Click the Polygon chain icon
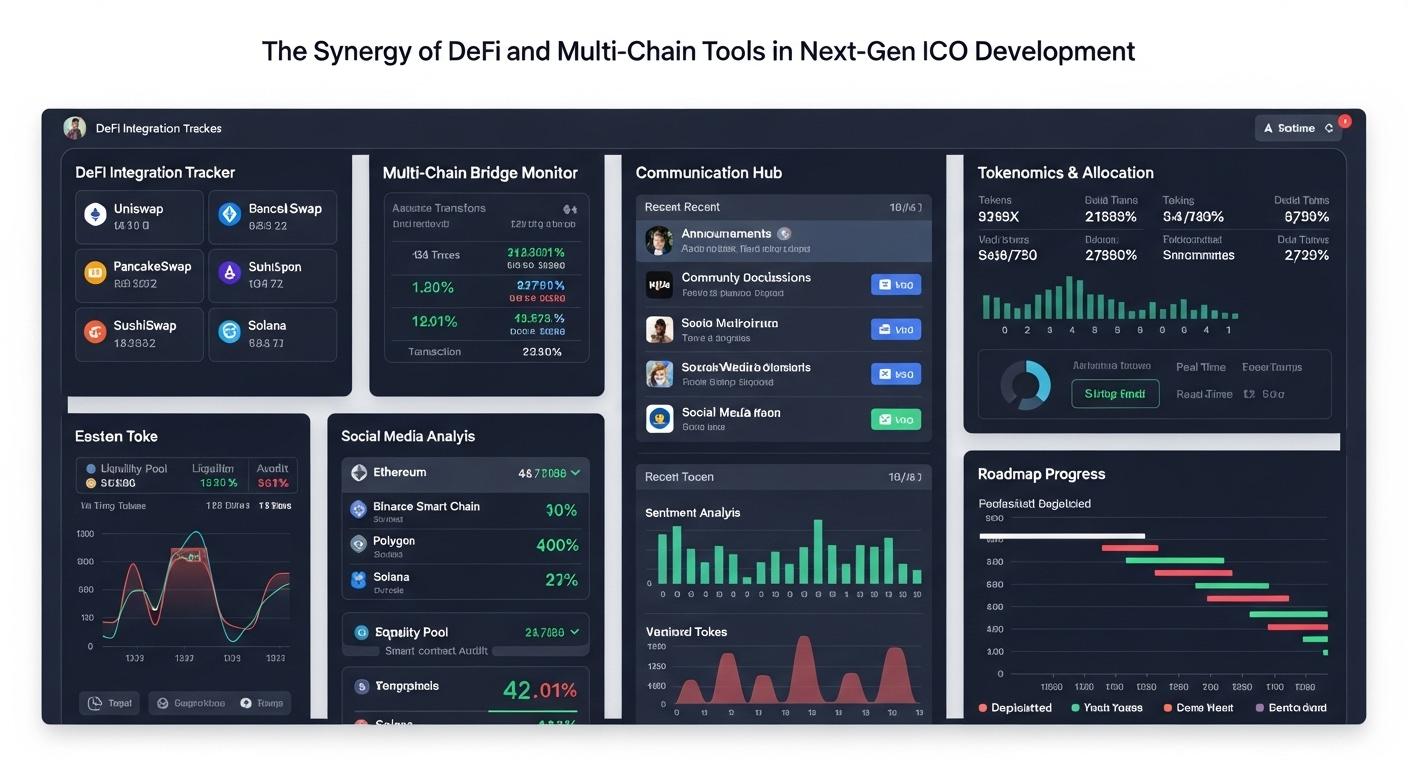Screen dimensions: 1408x768 358,544
